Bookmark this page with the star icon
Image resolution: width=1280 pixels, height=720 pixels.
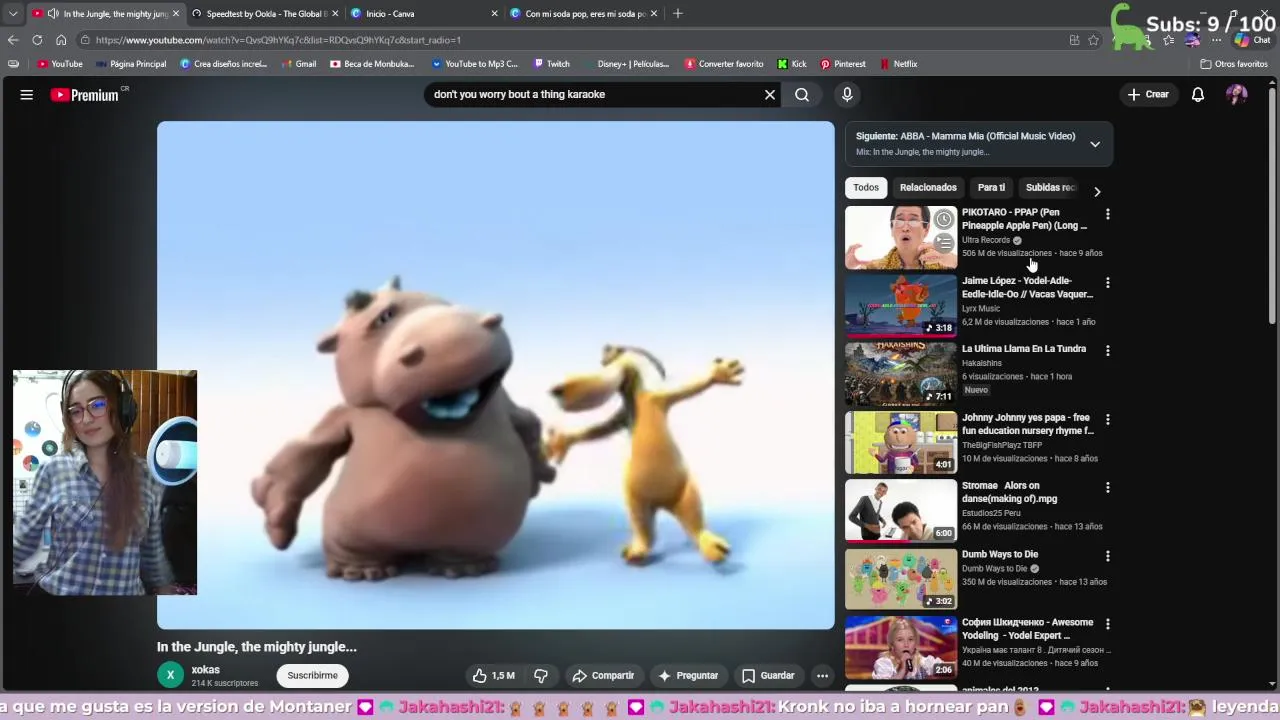tap(1093, 40)
